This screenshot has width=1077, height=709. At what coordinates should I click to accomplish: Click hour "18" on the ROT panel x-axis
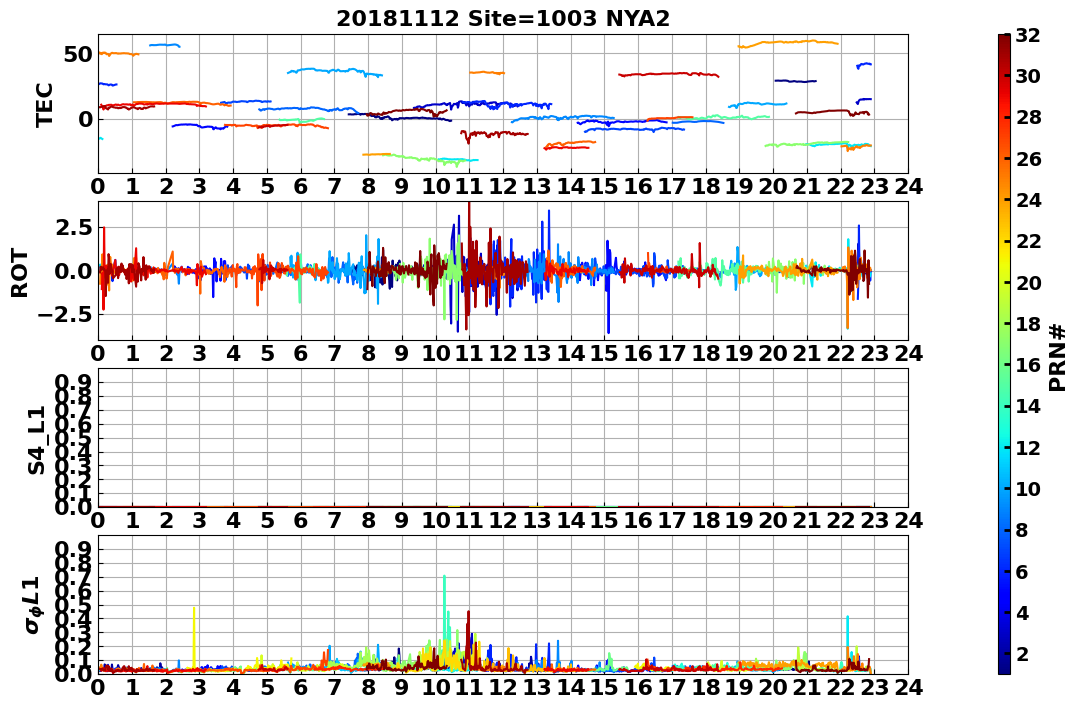pos(705,353)
